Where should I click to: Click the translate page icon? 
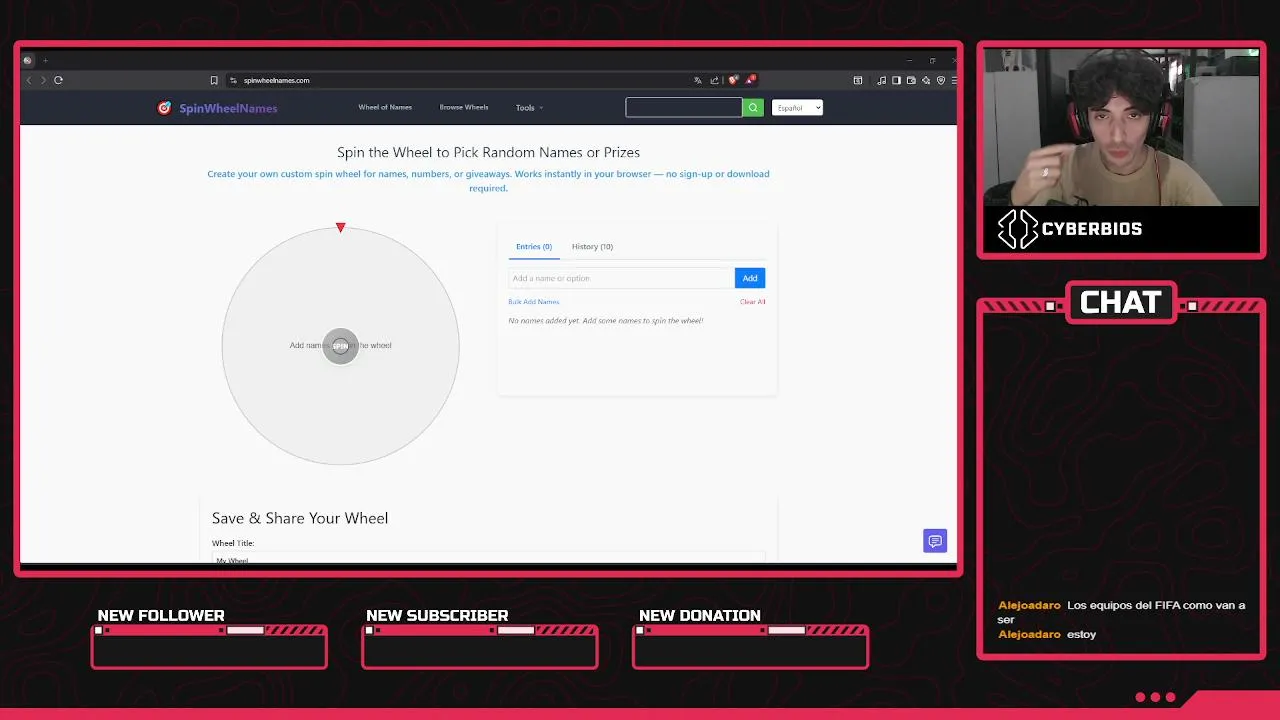pos(698,80)
